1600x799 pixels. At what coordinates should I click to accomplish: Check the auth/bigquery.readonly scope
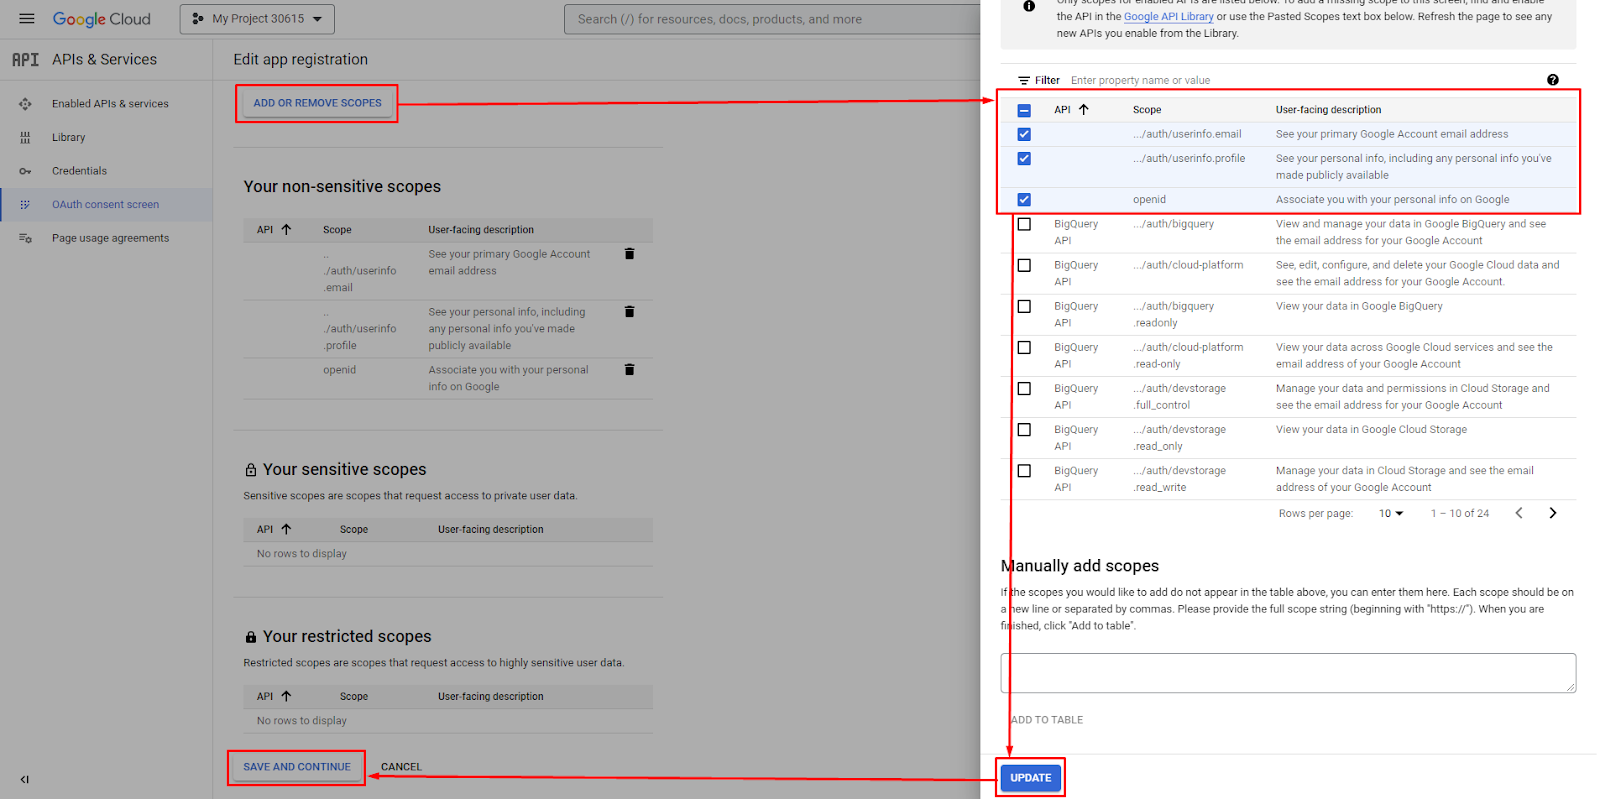click(1024, 307)
